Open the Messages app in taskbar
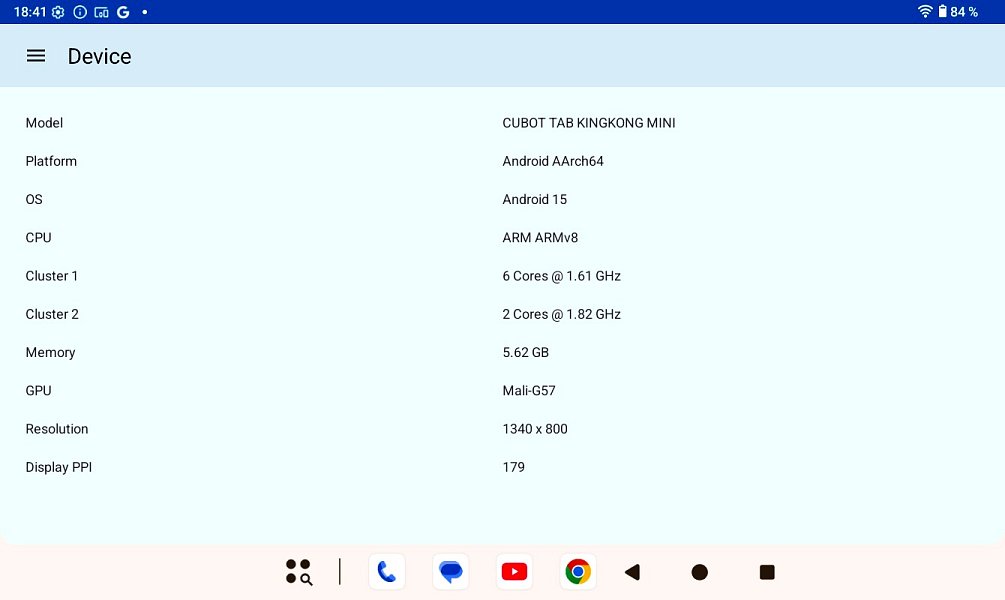The height and width of the screenshot is (600, 1005). [451, 572]
